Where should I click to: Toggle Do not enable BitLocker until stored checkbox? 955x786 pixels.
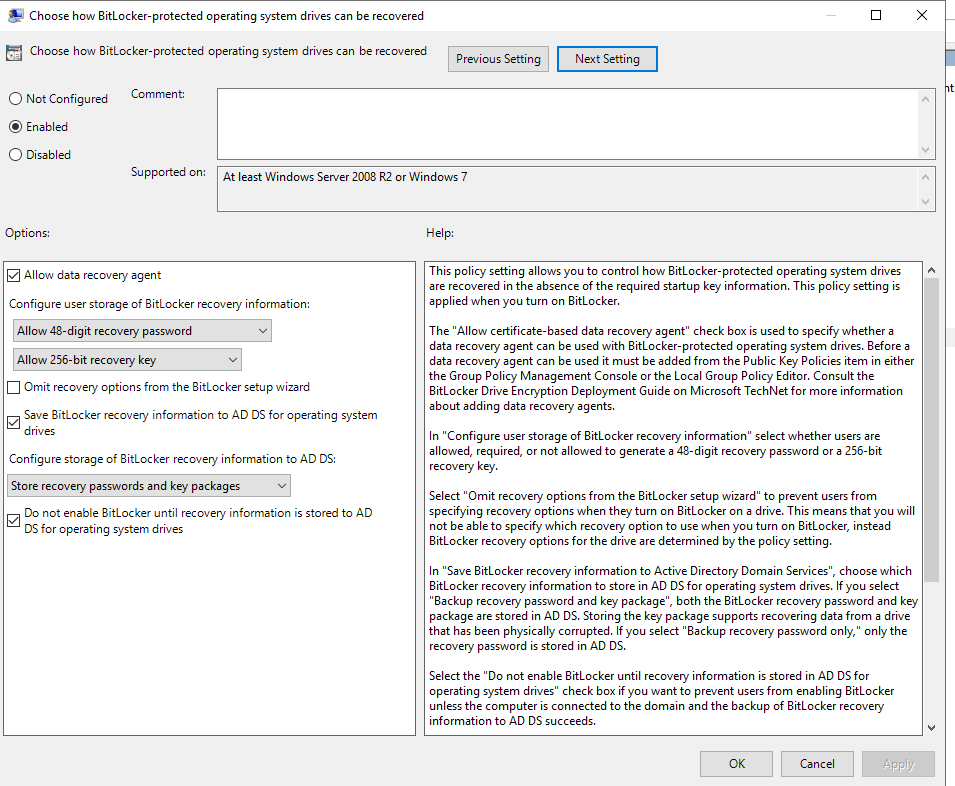[x=13, y=521]
